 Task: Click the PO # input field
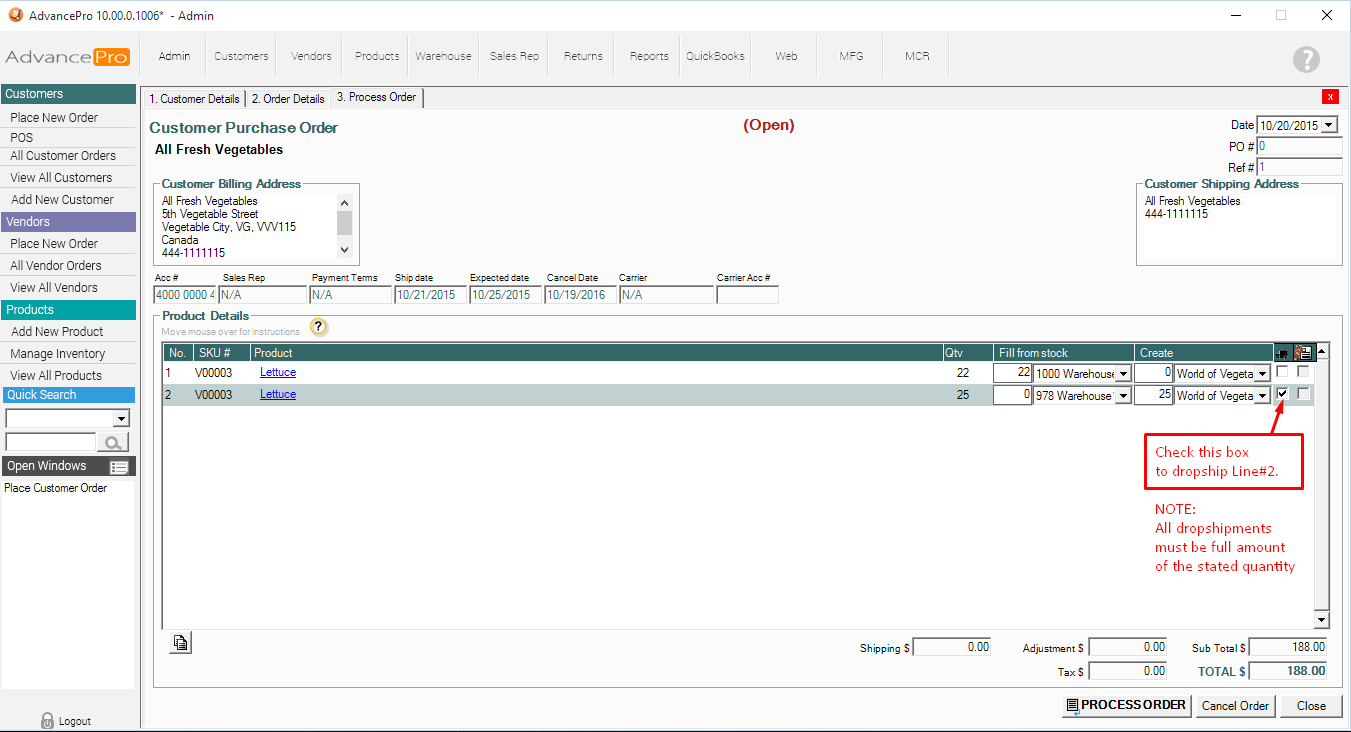pyautogui.click(x=1298, y=147)
